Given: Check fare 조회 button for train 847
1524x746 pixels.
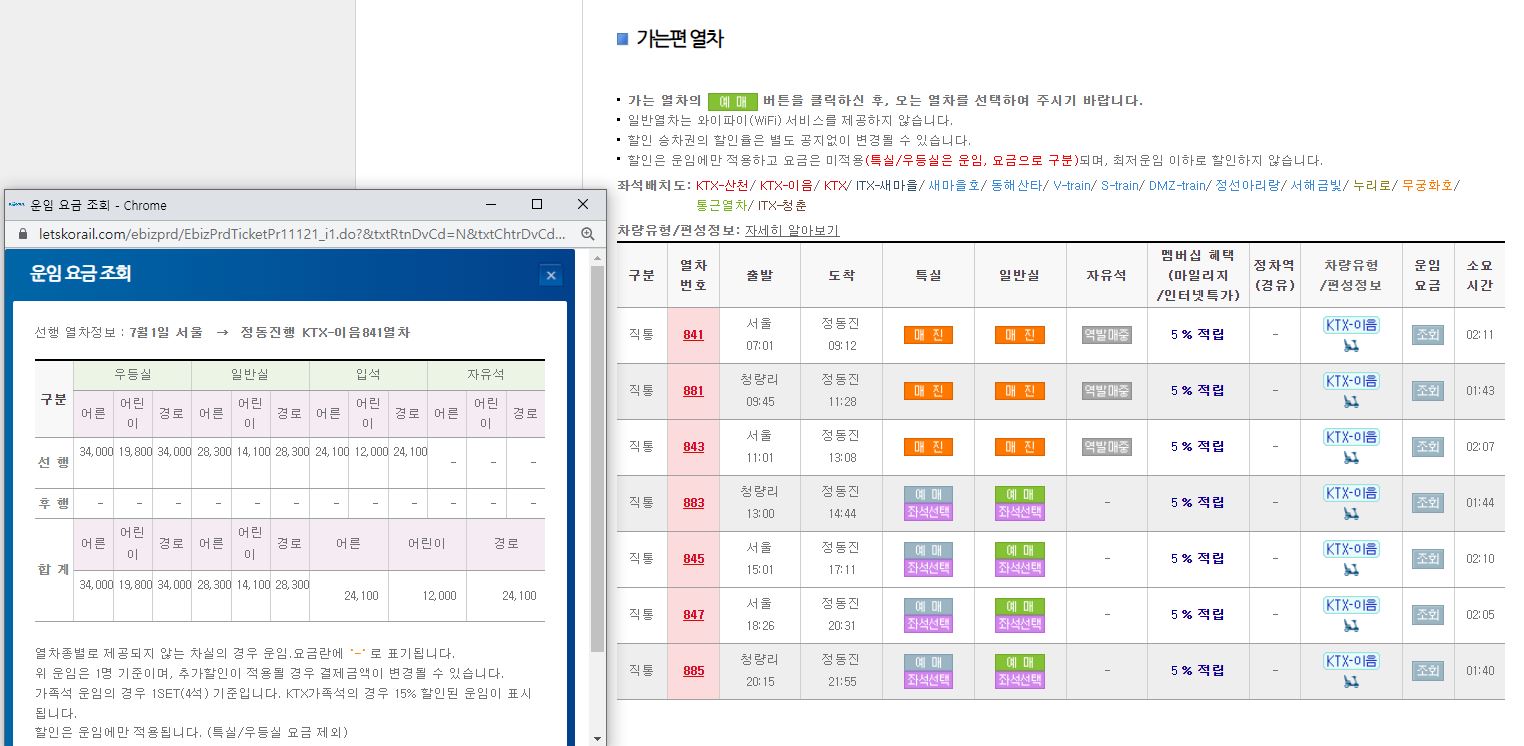Looking at the screenshot, I should tap(1427, 615).
